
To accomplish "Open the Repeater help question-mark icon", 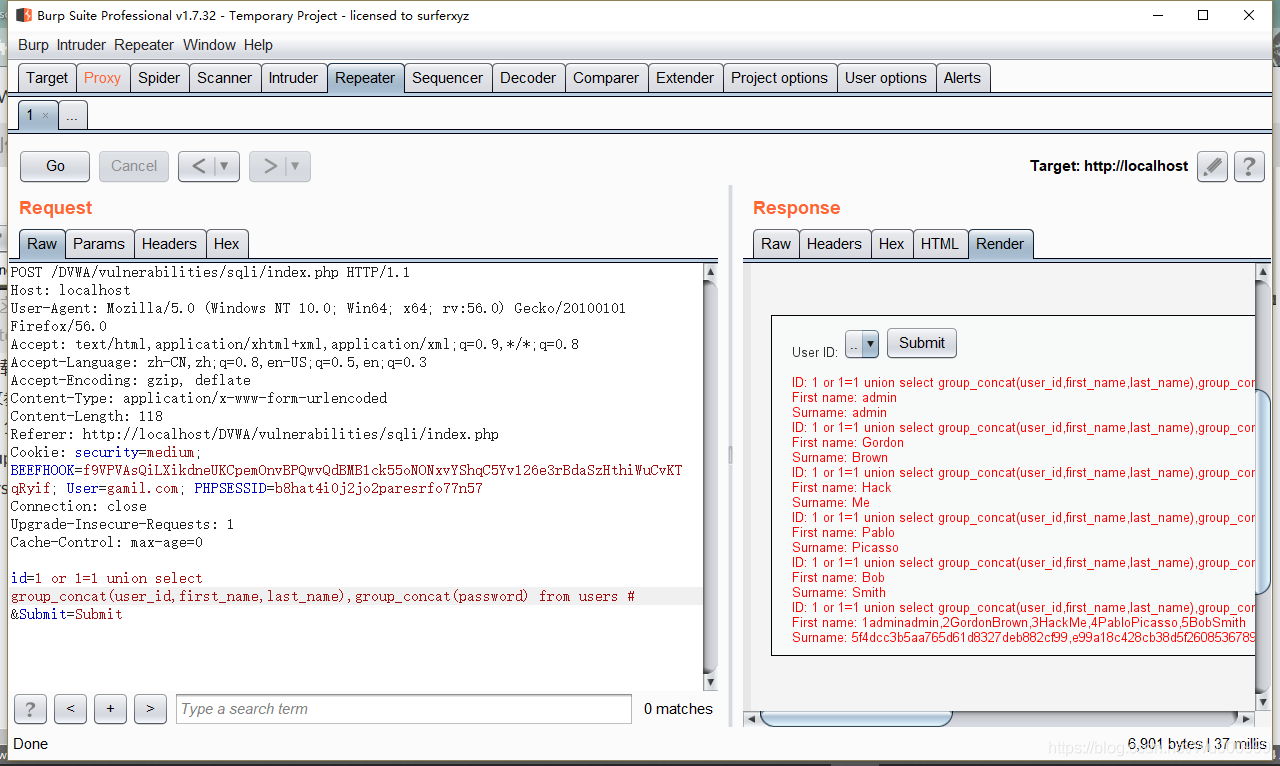I will (x=1249, y=166).
